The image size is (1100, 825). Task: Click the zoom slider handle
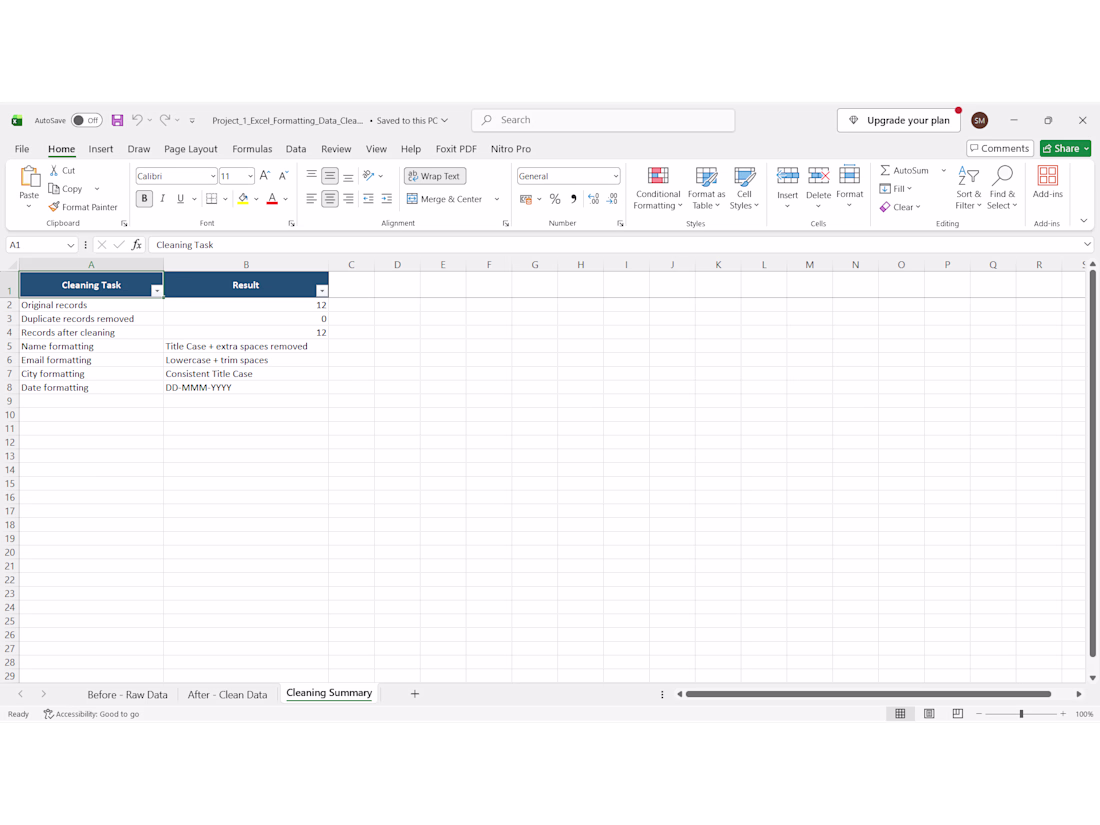1021,713
